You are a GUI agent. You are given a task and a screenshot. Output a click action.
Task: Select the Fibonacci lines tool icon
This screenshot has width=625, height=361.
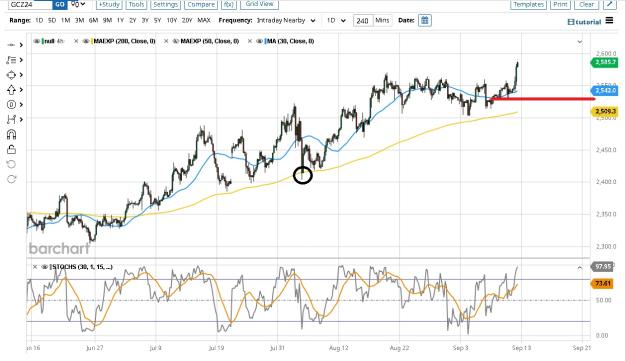pyautogui.click(x=11, y=60)
